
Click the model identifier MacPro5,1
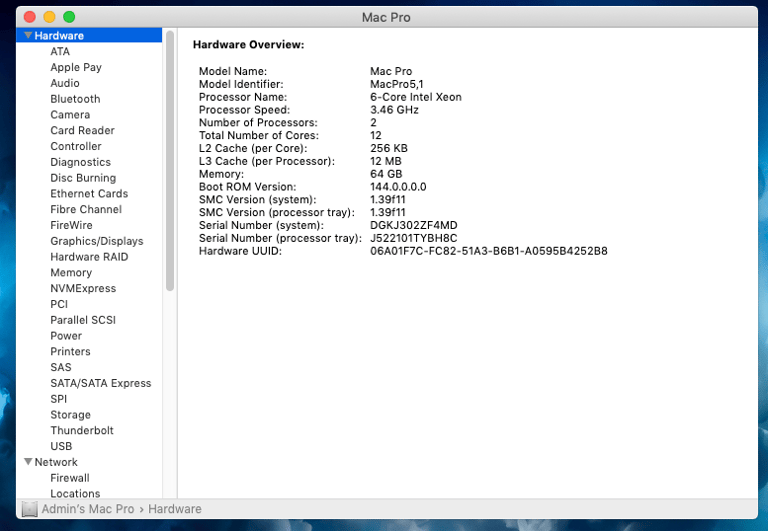pyautogui.click(x=396, y=84)
